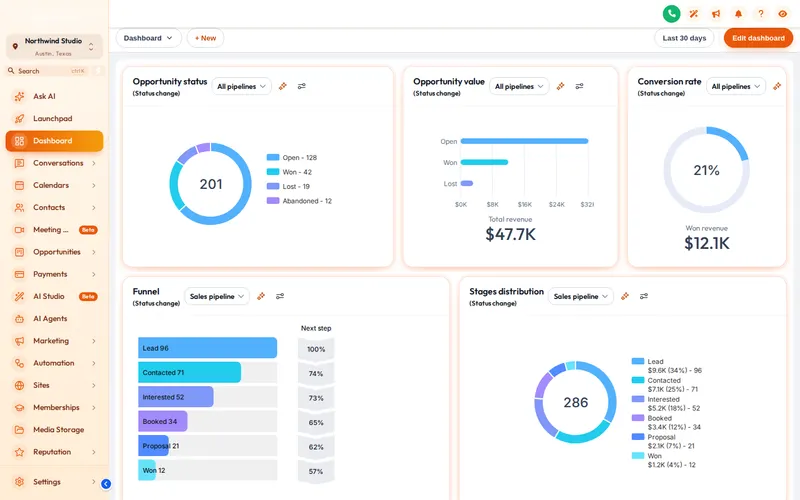Open filter settings icon on Opportunity status
Viewport: 800px width, 500px height.
[x=302, y=86]
